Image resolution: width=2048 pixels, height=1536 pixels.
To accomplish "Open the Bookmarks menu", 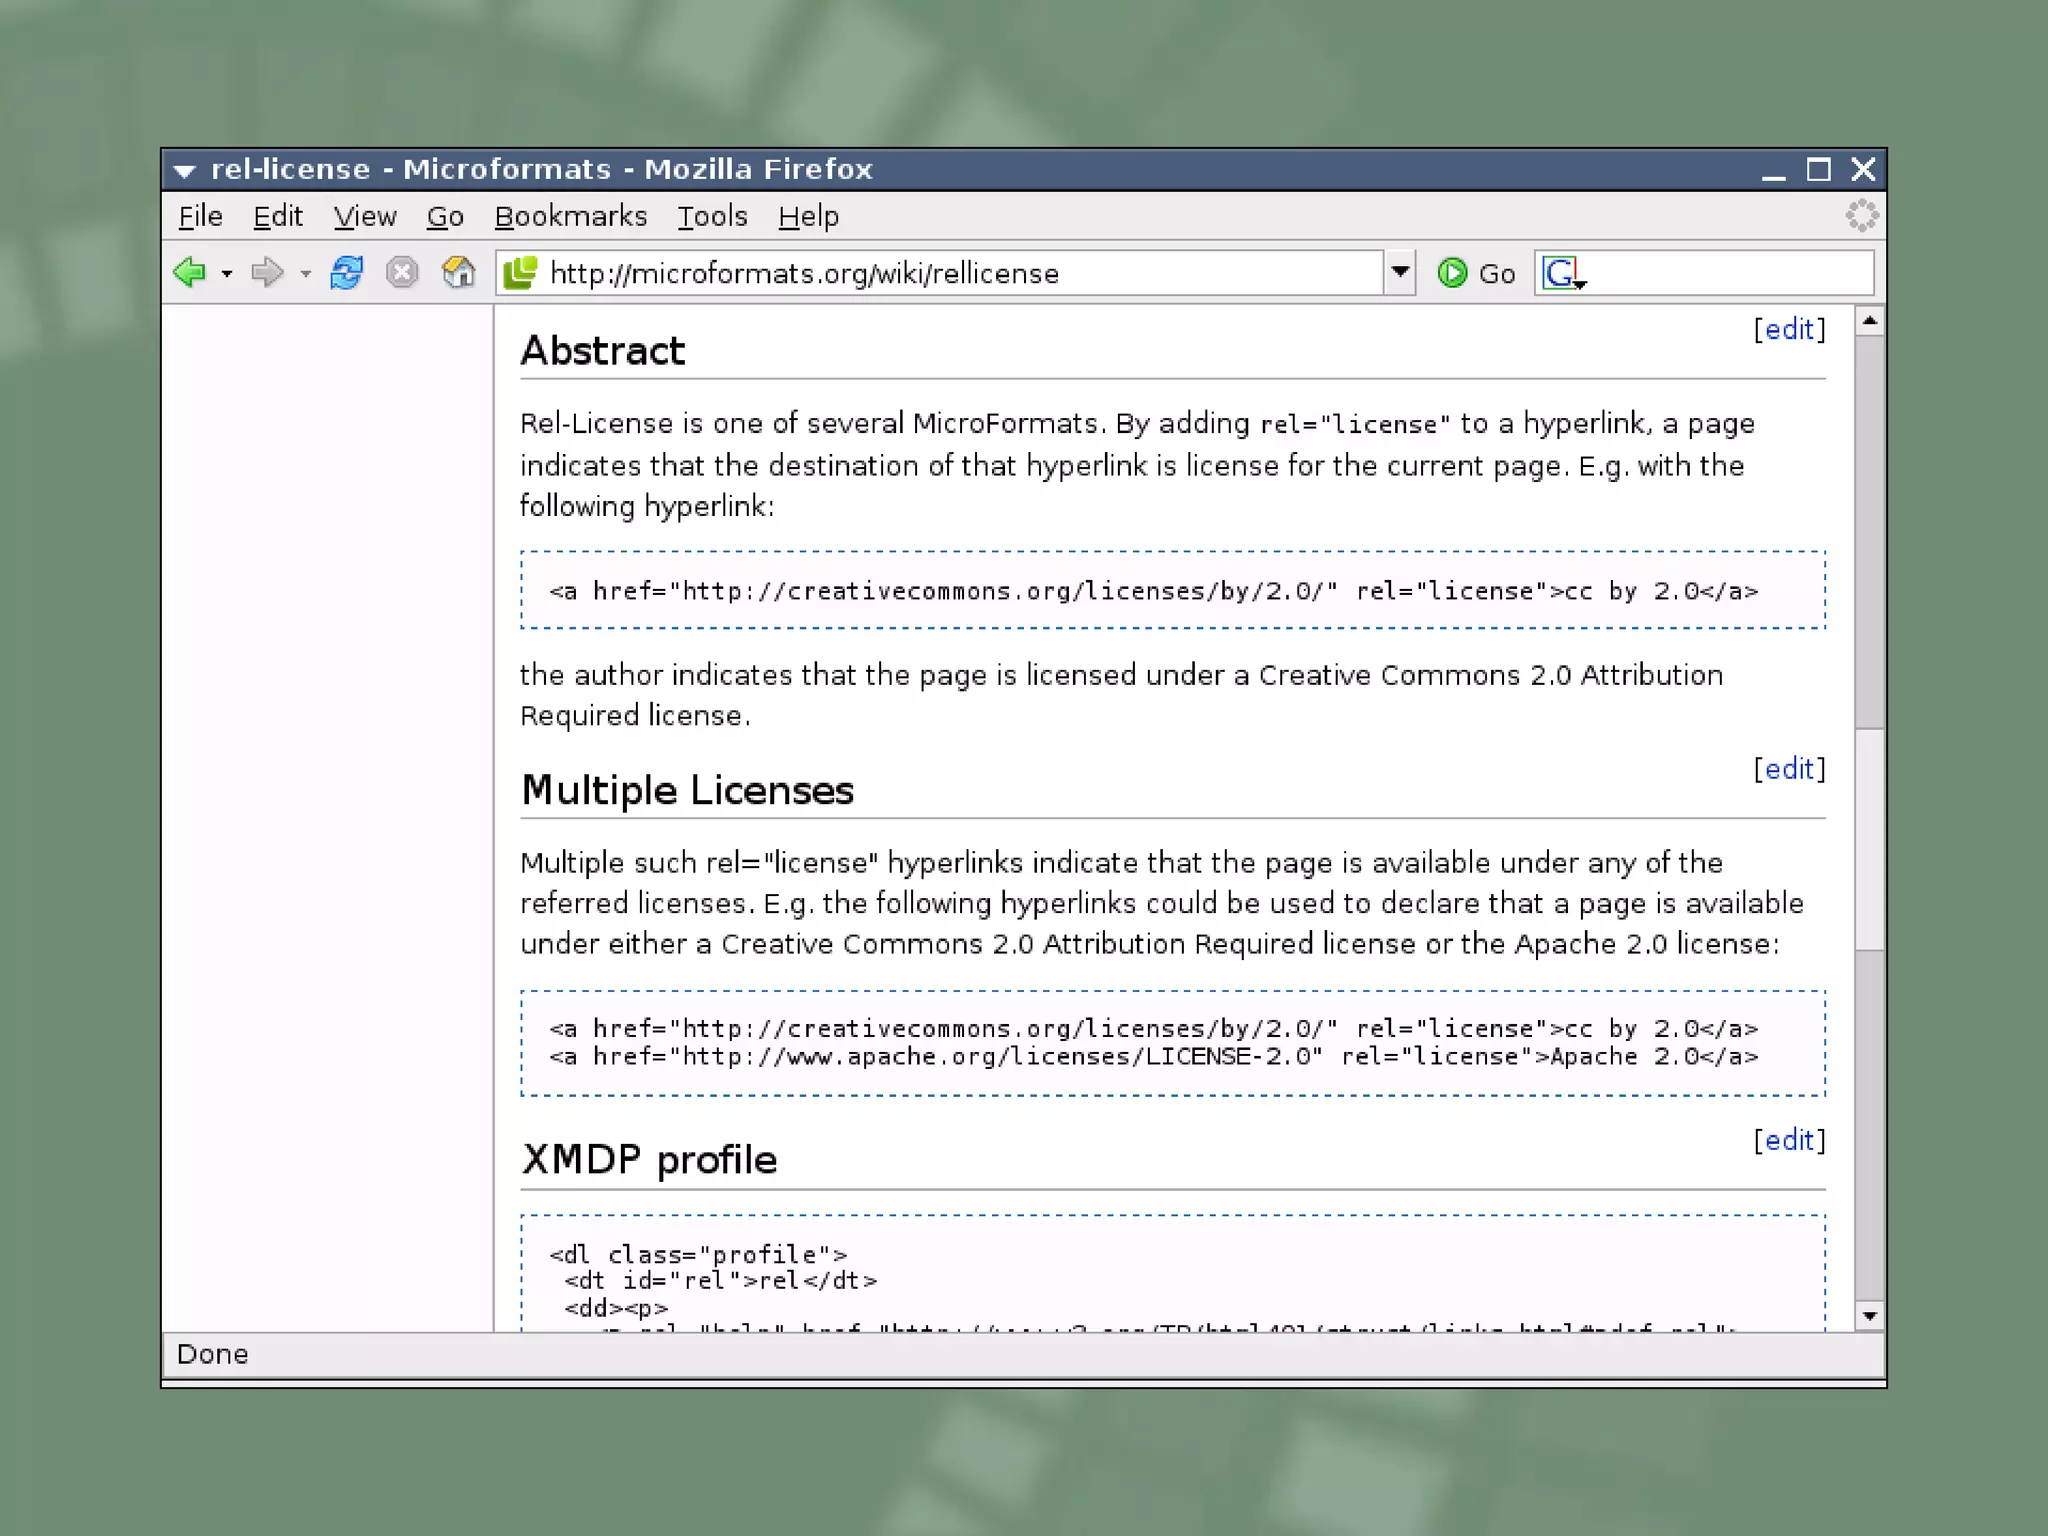I will (571, 216).
